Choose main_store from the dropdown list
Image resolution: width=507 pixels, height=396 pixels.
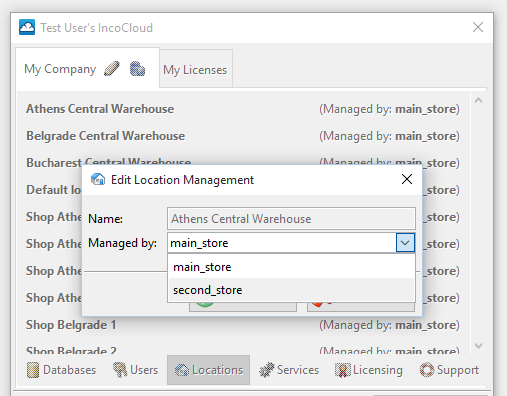(291, 267)
